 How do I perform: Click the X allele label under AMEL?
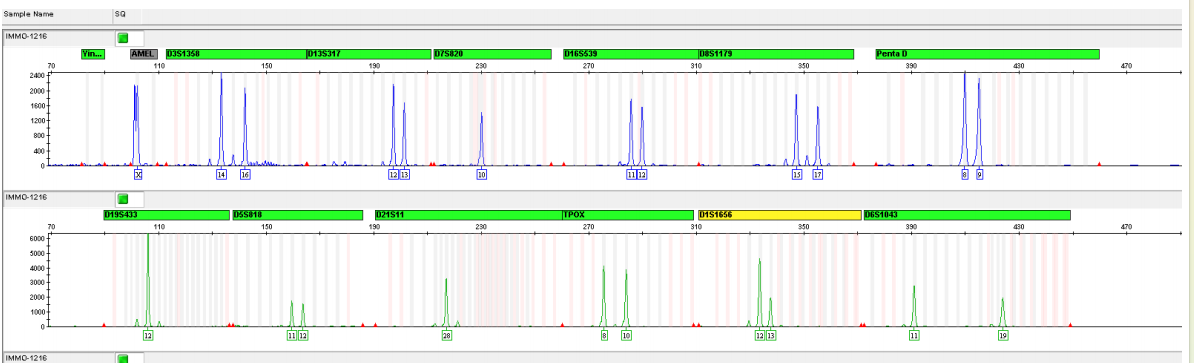(x=138, y=175)
